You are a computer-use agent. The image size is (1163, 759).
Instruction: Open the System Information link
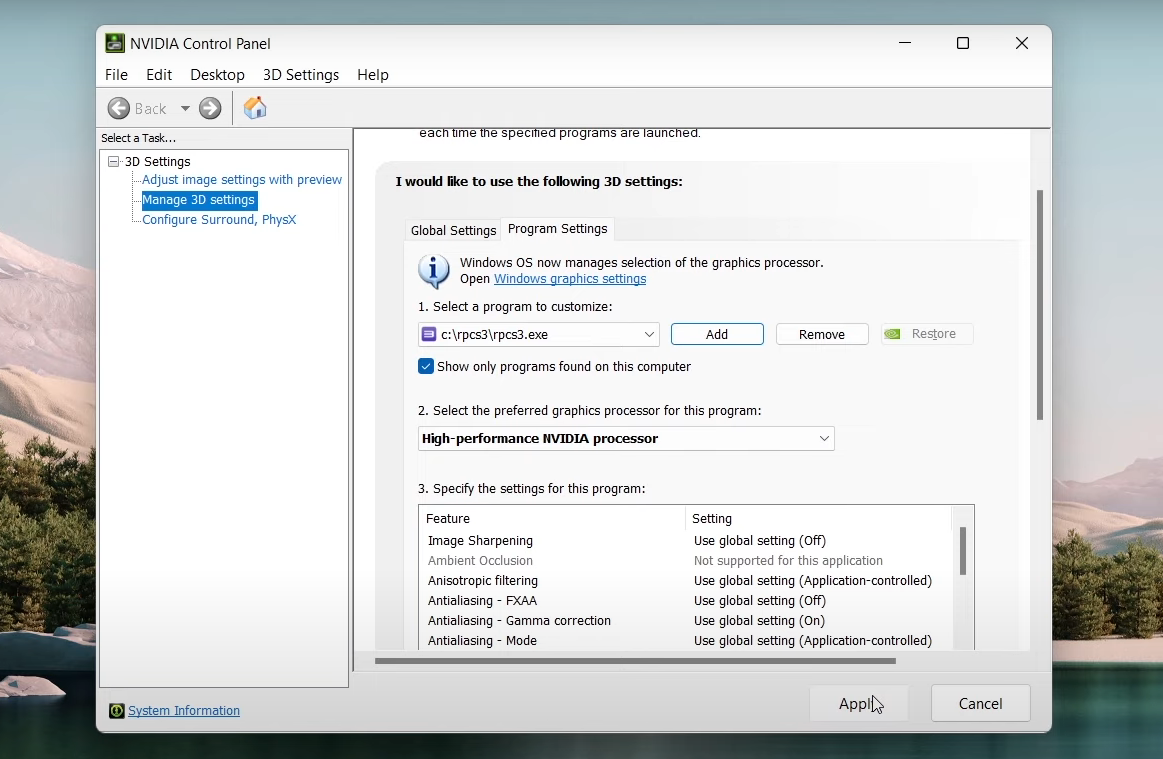(184, 711)
